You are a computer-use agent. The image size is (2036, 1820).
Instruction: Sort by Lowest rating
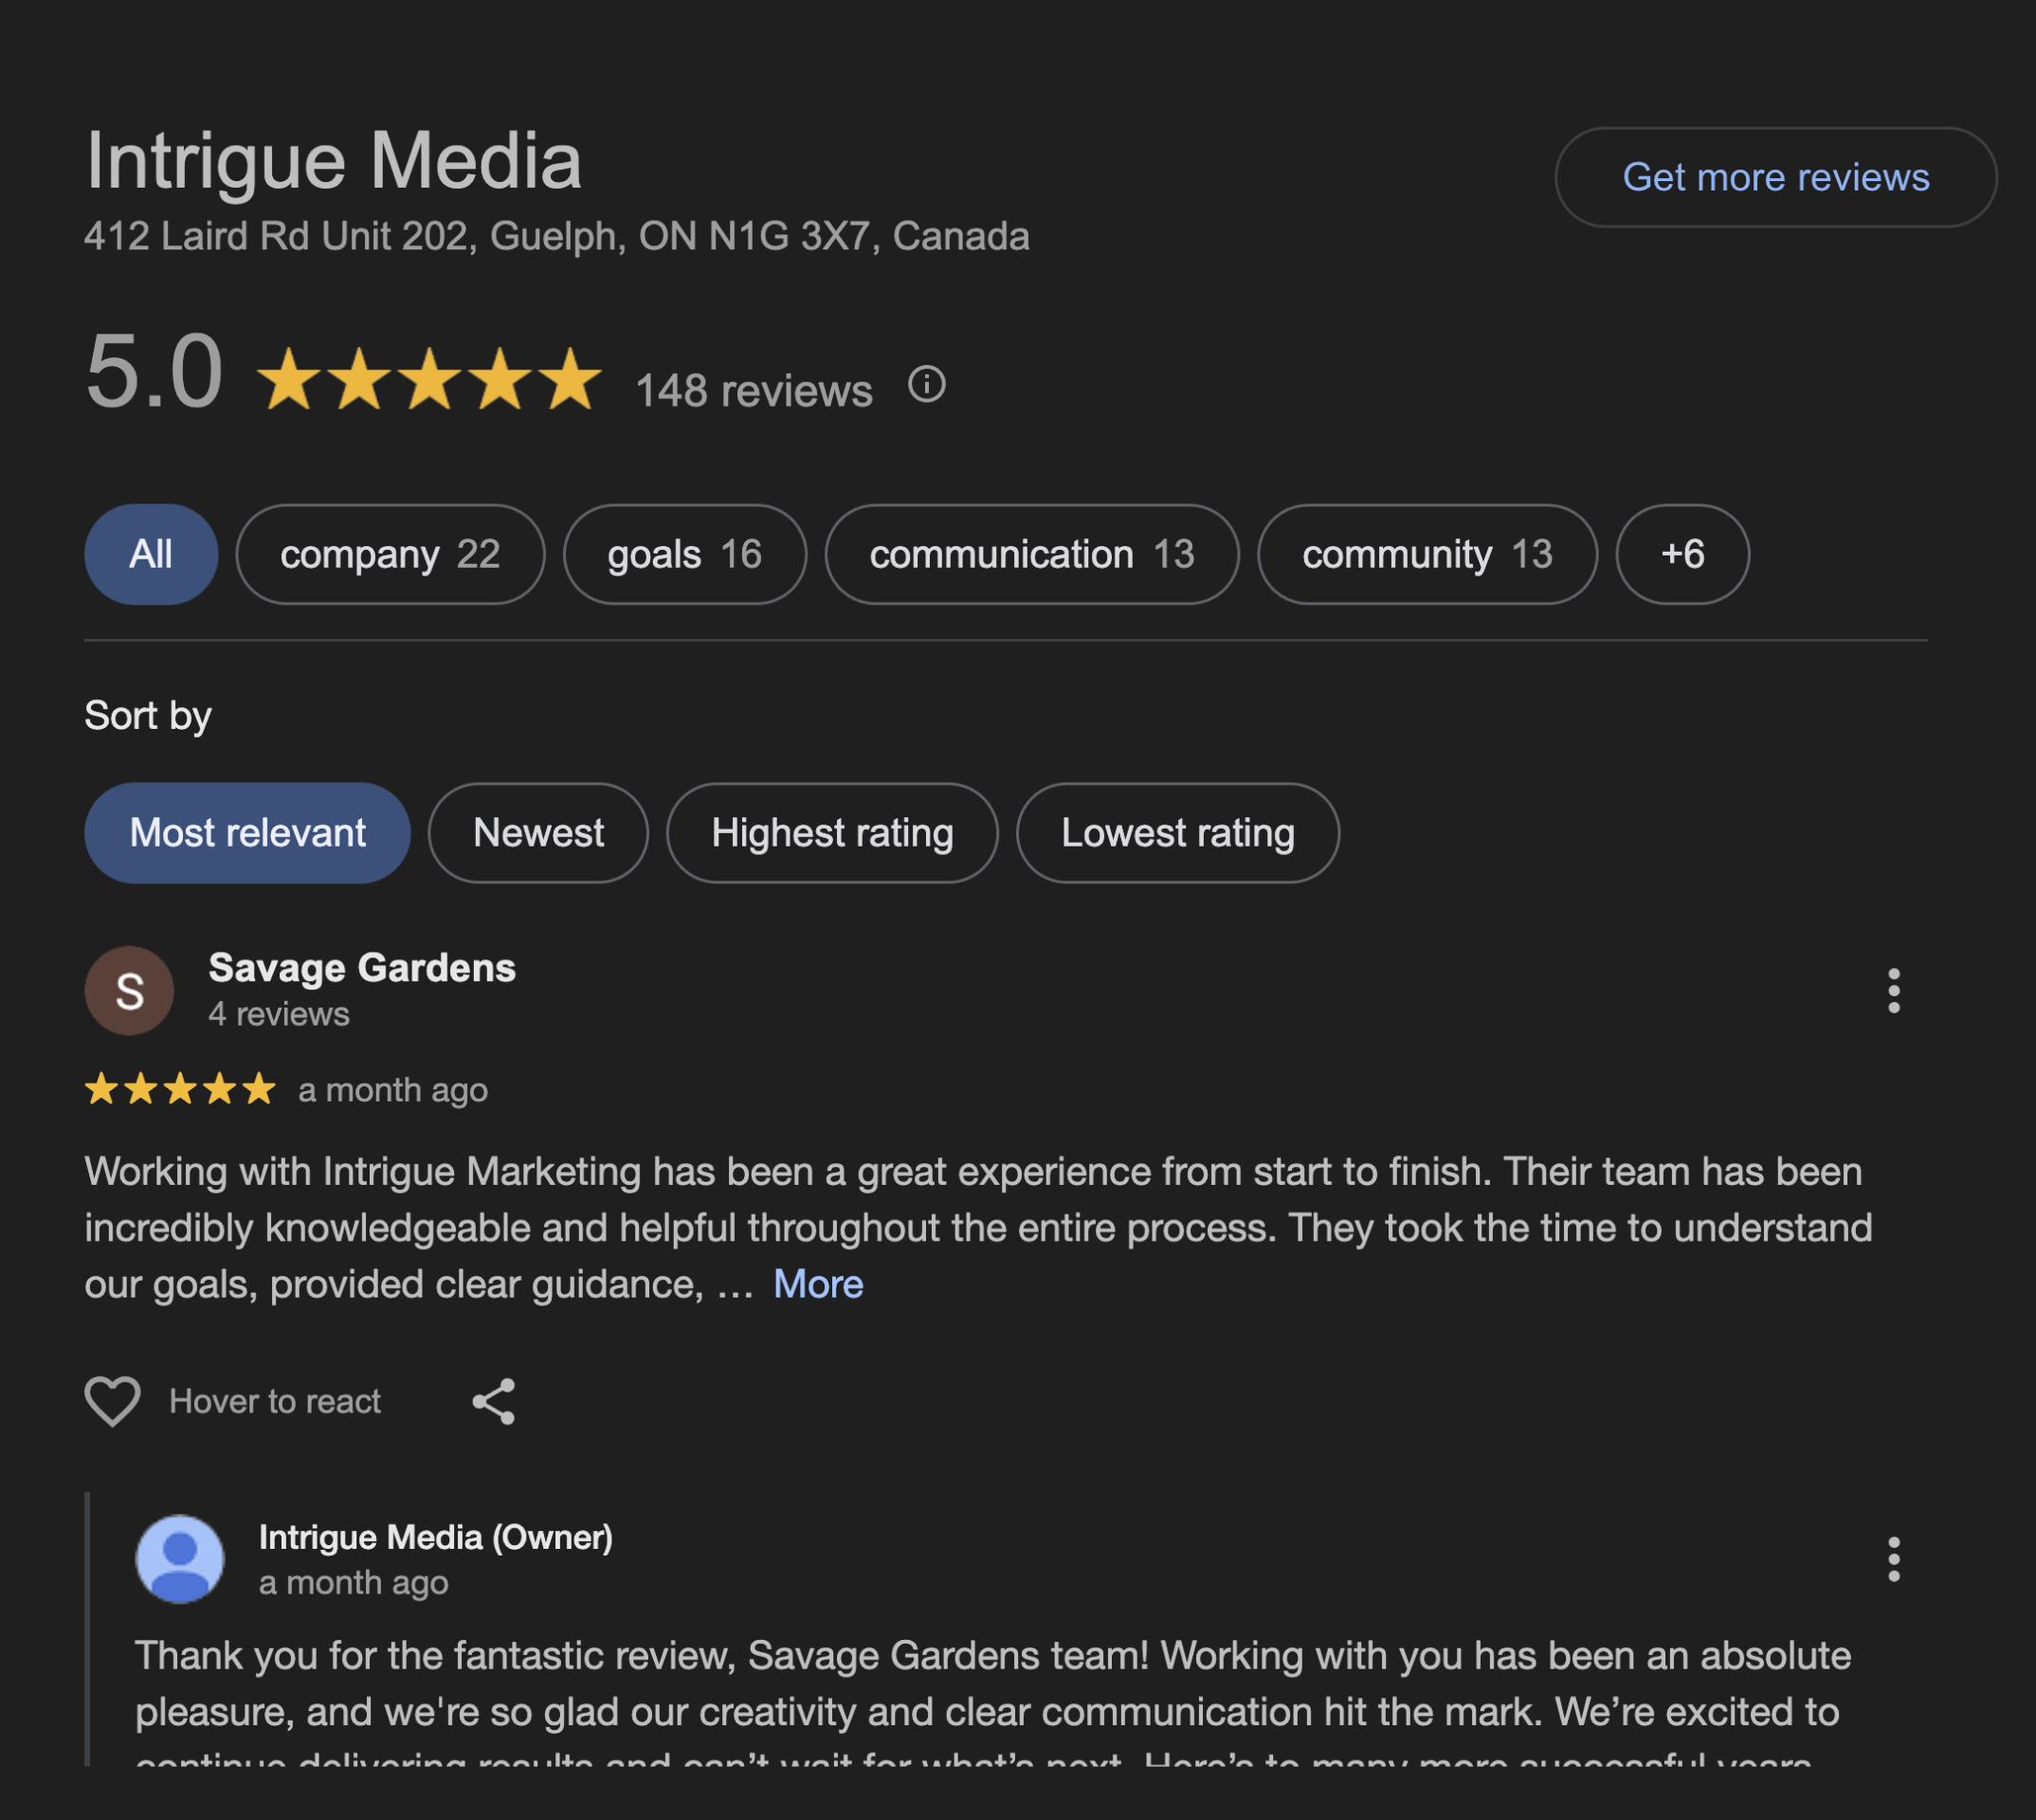click(1177, 833)
